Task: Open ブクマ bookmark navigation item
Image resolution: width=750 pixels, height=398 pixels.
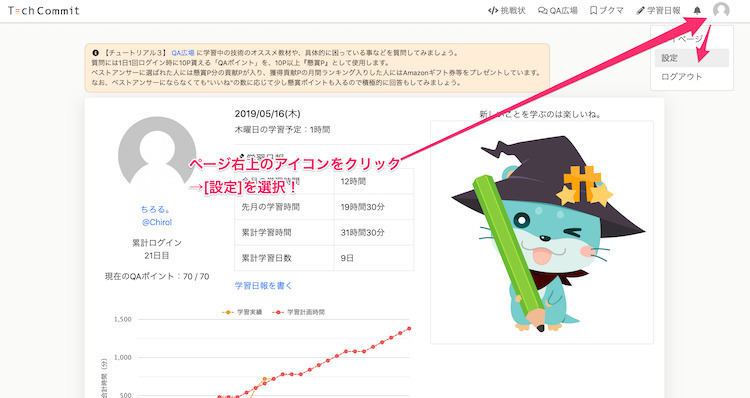Action: [x=607, y=11]
